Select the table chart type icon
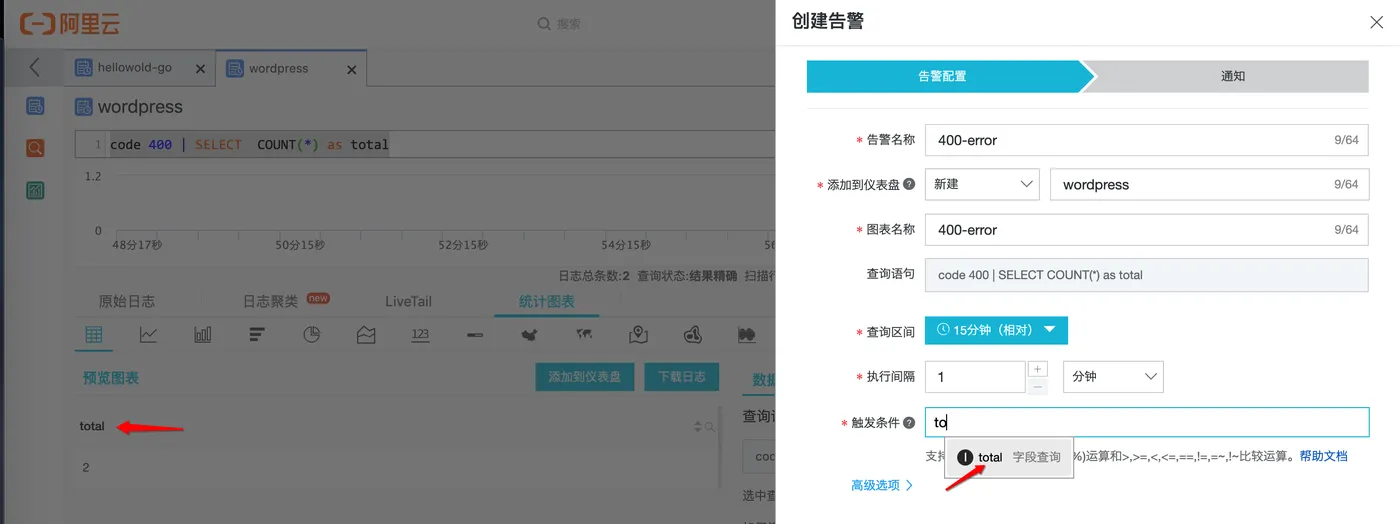Screen dimensions: 1400x524 [x=94, y=335]
